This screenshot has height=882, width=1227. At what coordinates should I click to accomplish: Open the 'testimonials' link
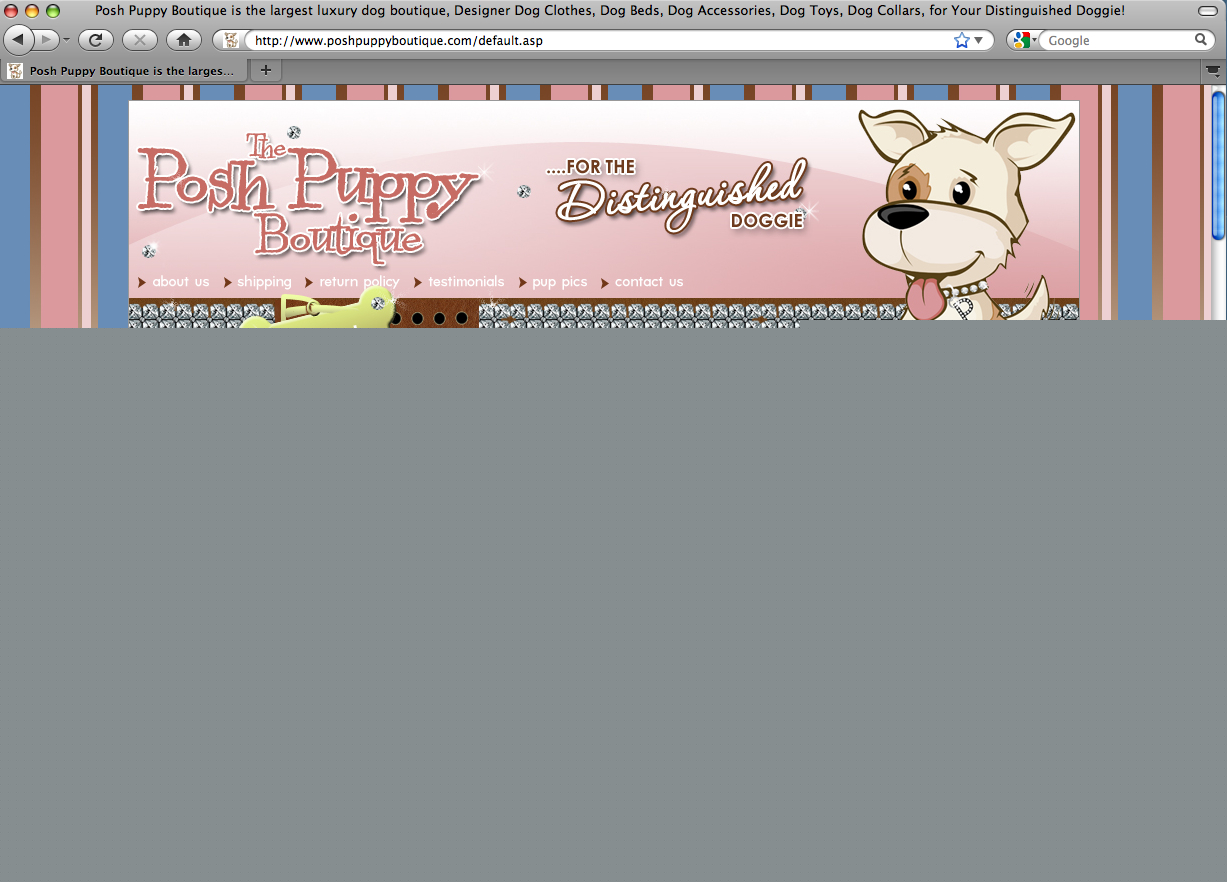pos(466,282)
